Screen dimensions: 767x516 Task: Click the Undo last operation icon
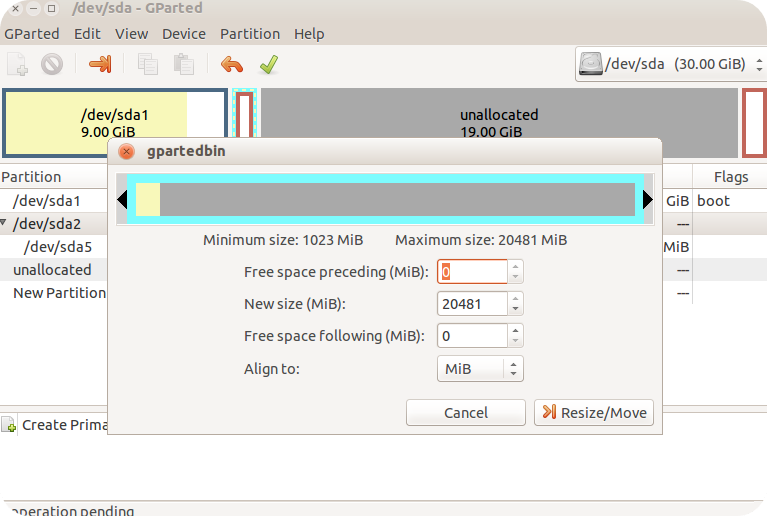coord(232,64)
